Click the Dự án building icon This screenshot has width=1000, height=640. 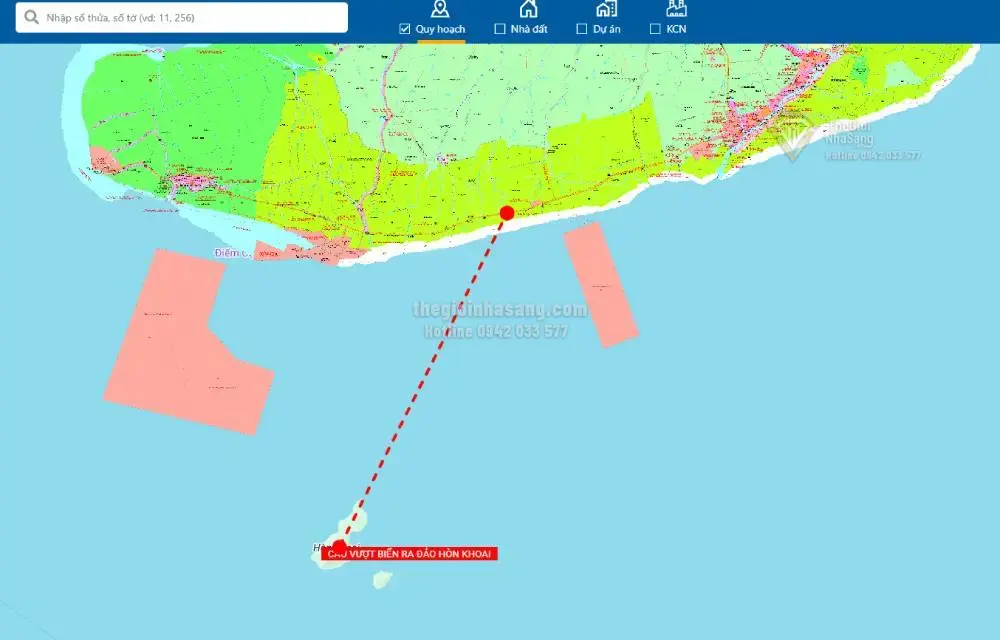point(606,9)
